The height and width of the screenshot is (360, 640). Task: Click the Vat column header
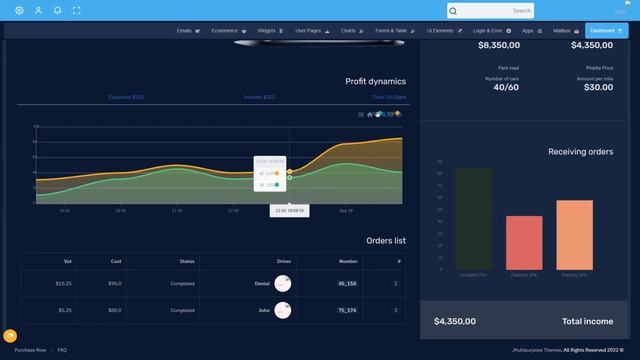coord(68,261)
